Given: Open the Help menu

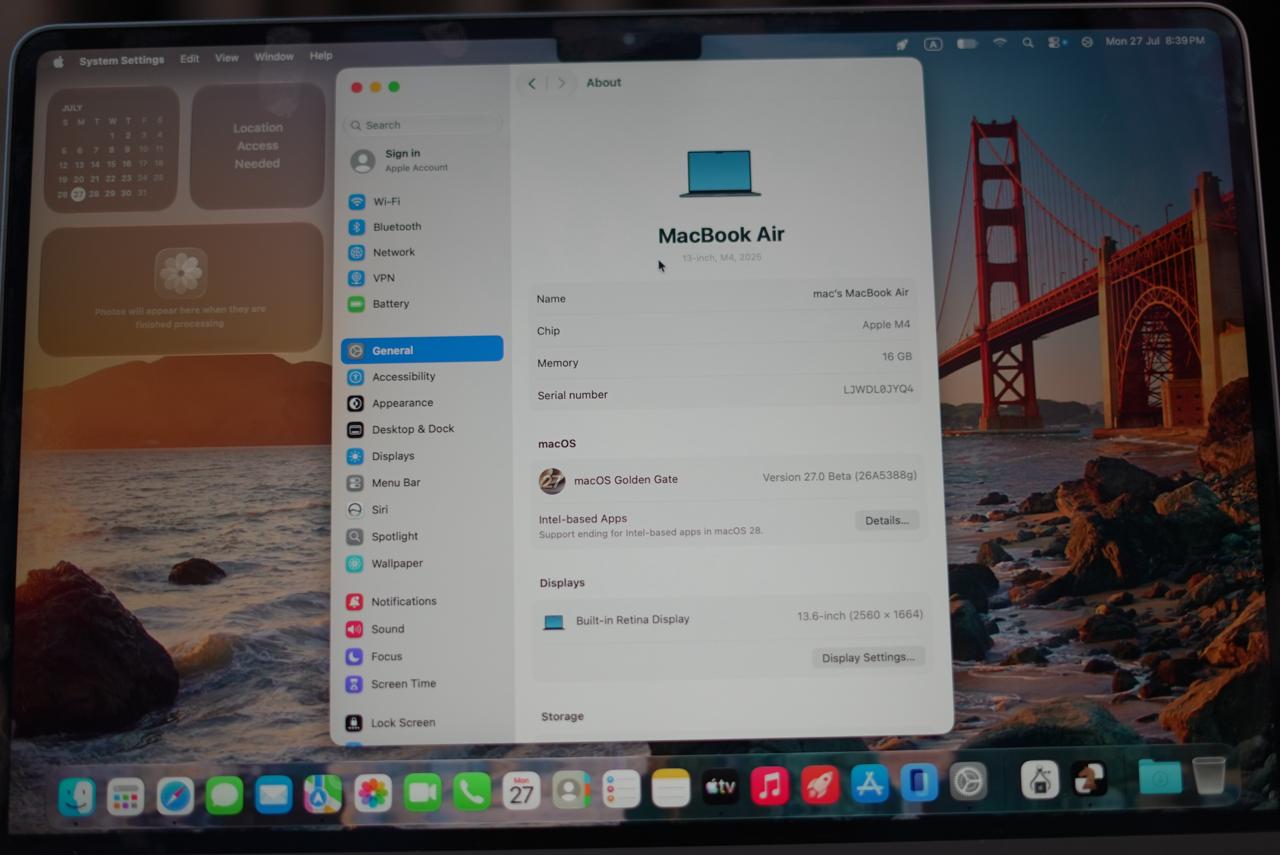Looking at the screenshot, I should 321,56.
